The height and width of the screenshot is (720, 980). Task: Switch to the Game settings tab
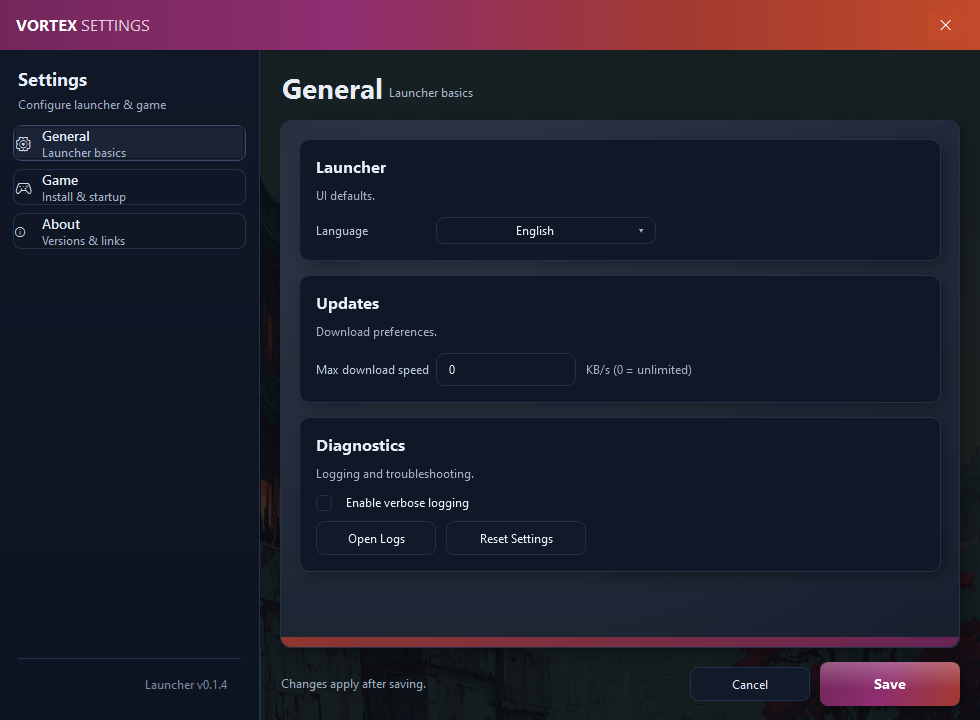129,188
